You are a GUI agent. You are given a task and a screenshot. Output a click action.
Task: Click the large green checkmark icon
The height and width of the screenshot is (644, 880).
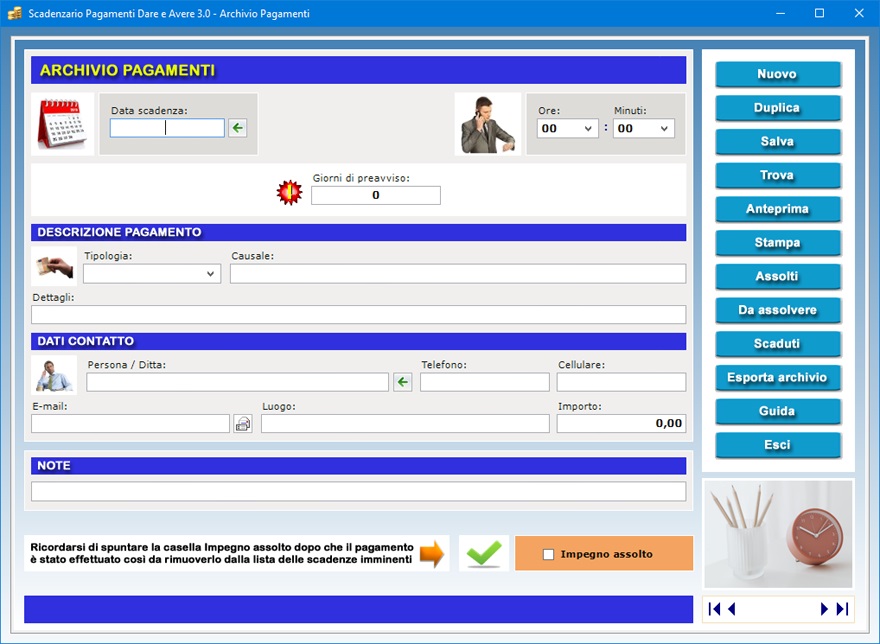[484, 554]
